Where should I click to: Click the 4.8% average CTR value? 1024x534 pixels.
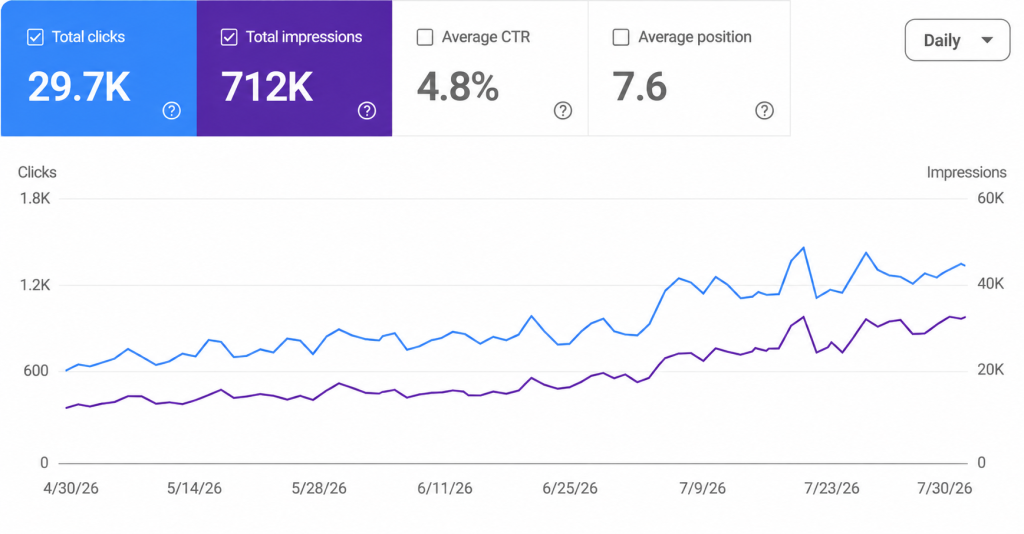pos(458,87)
